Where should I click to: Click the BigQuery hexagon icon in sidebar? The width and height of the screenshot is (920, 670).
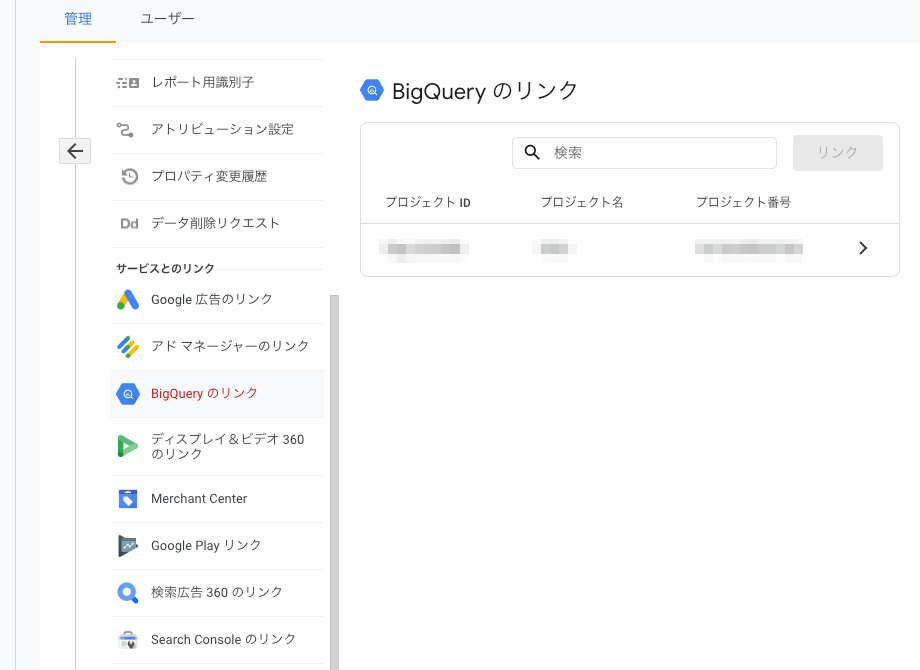point(128,394)
